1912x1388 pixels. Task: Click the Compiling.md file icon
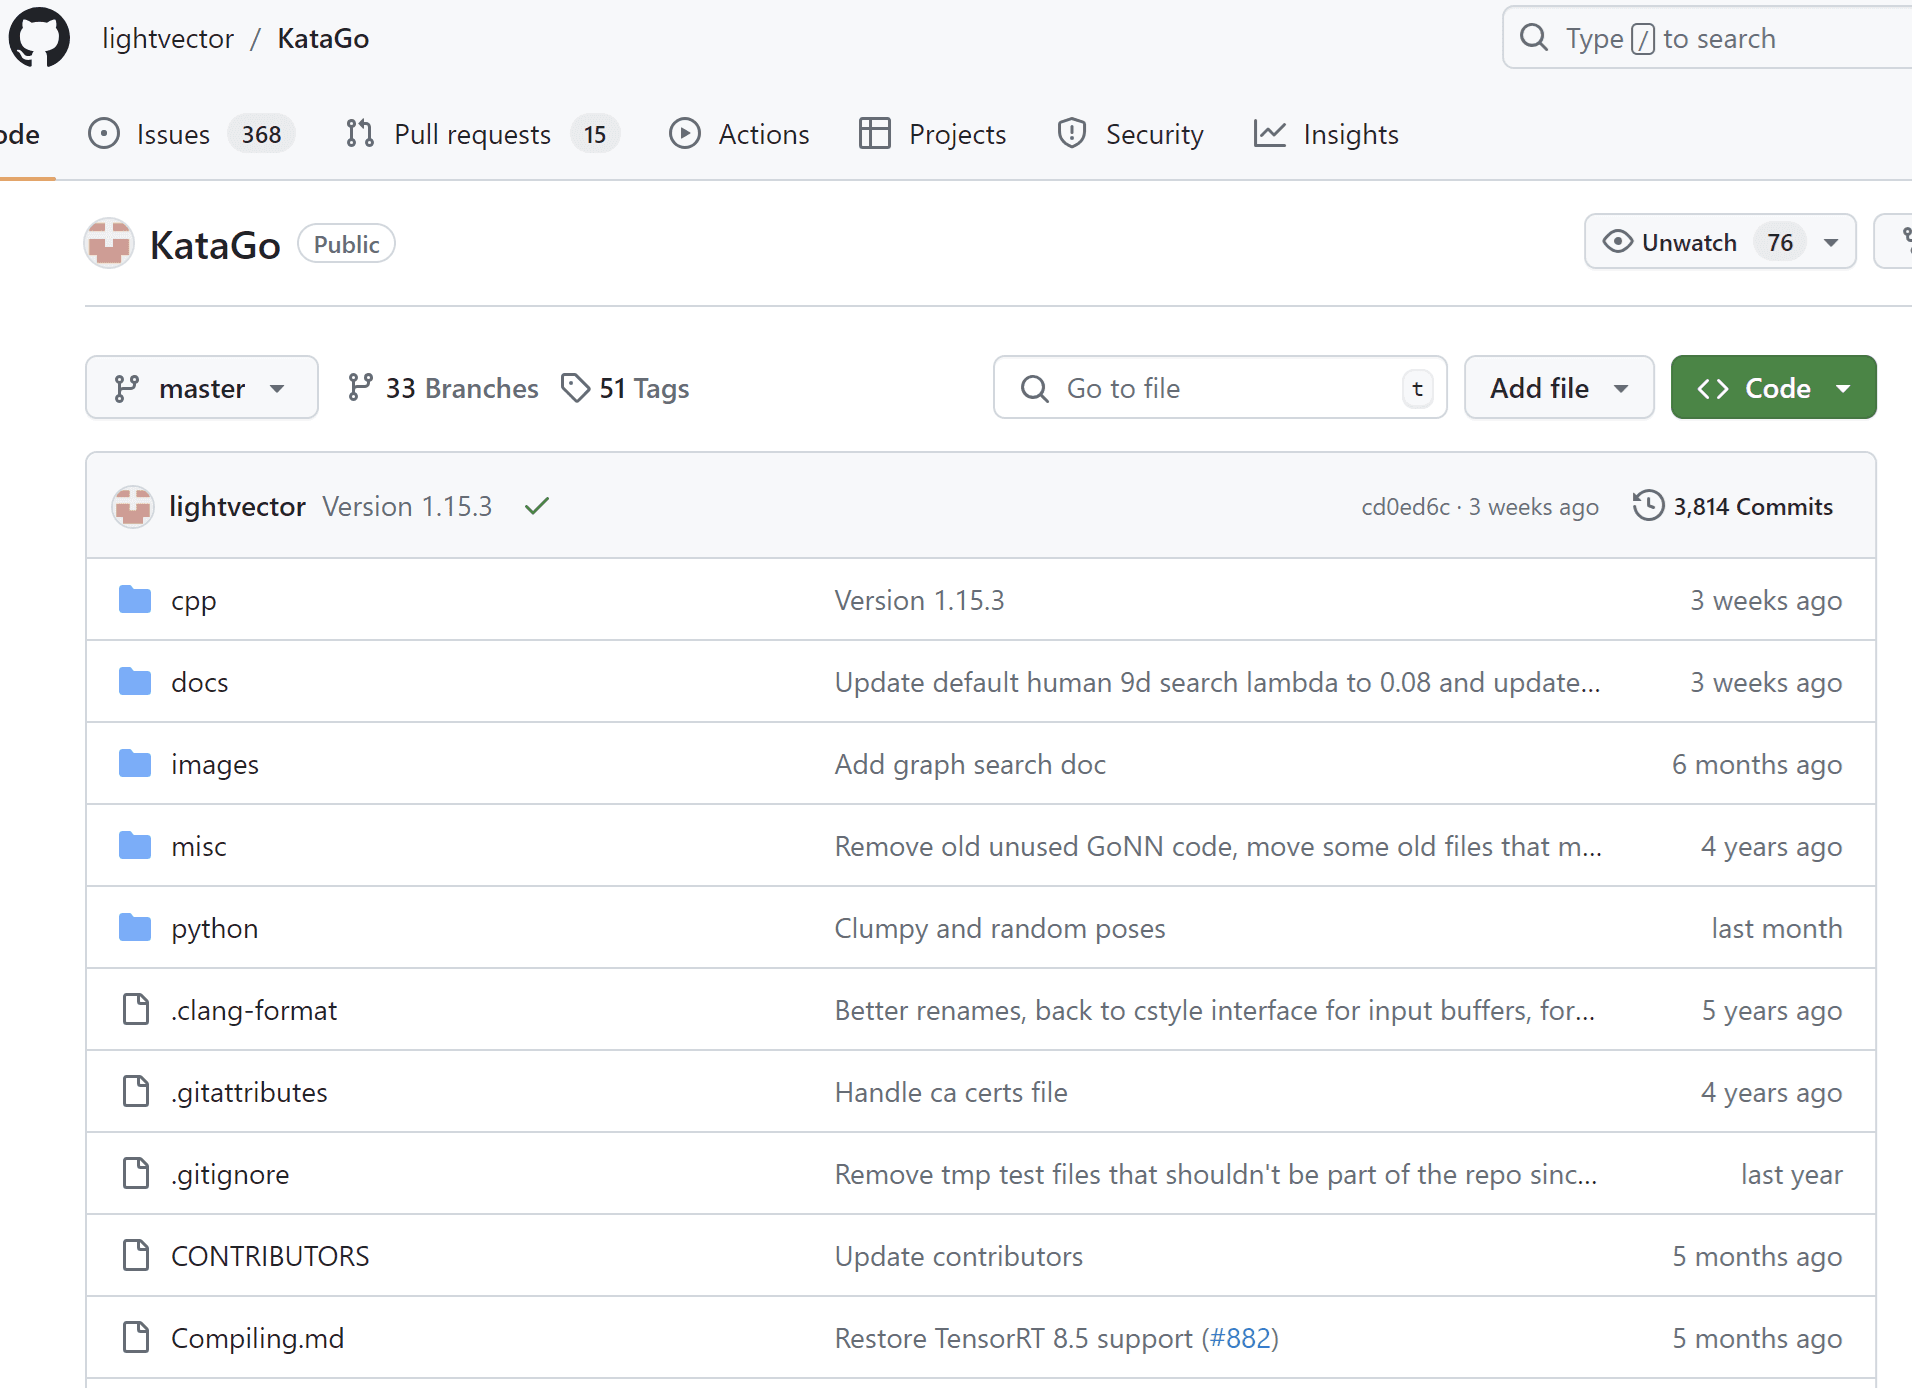(x=136, y=1338)
